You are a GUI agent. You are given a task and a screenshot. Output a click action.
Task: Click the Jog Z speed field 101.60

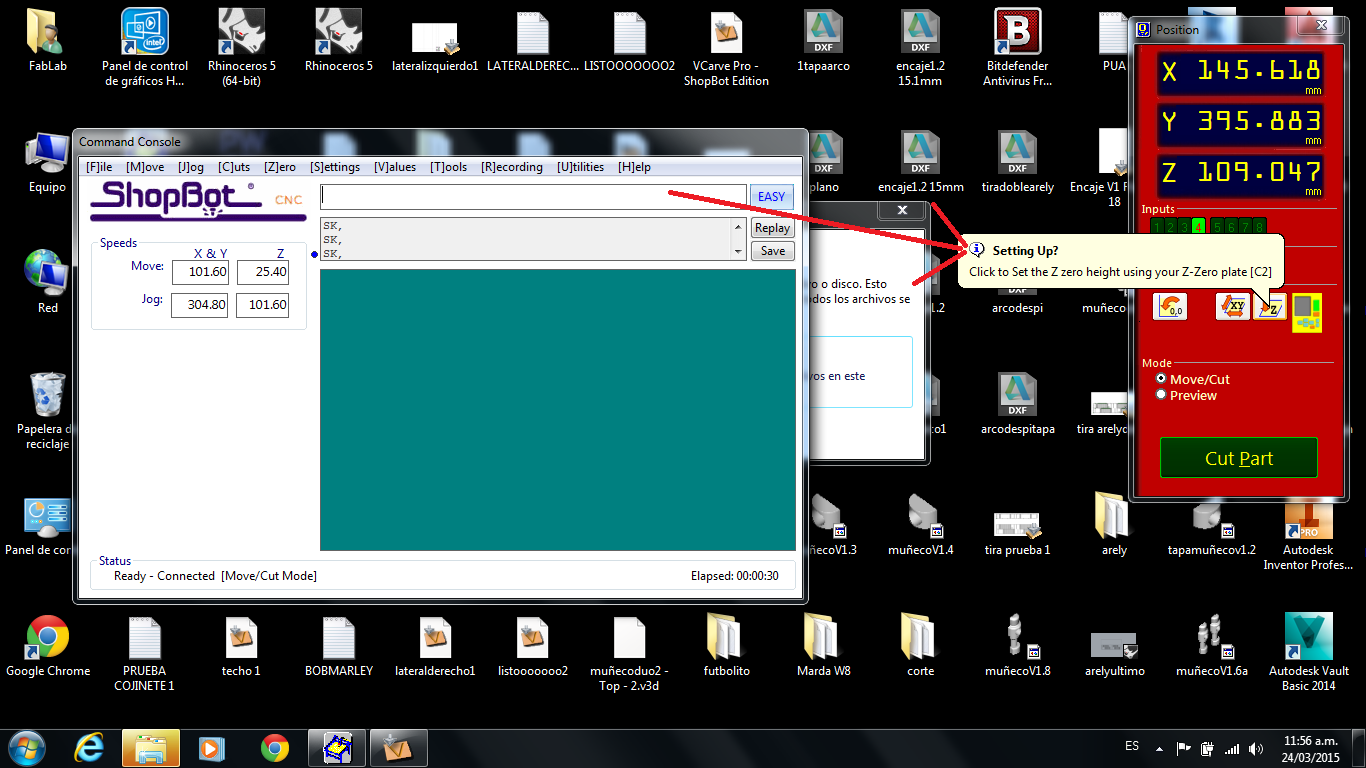[x=263, y=305]
